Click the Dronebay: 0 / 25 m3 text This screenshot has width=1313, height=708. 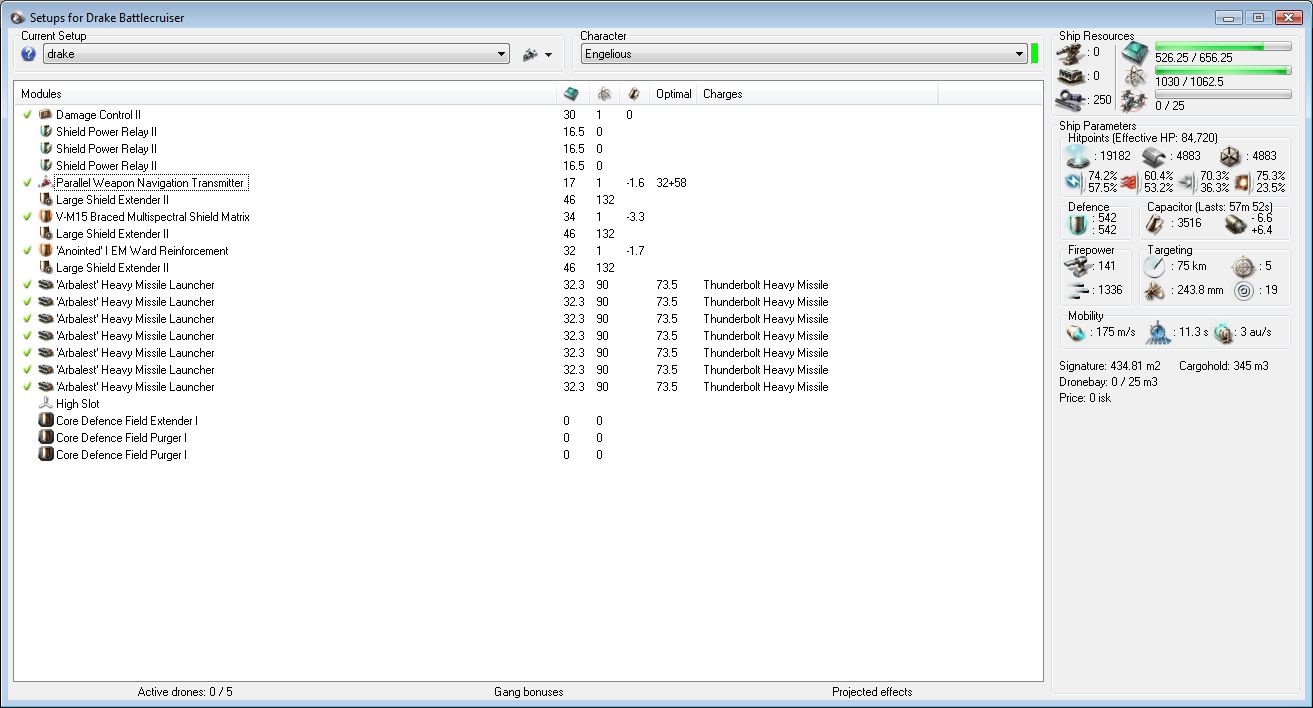point(1108,382)
